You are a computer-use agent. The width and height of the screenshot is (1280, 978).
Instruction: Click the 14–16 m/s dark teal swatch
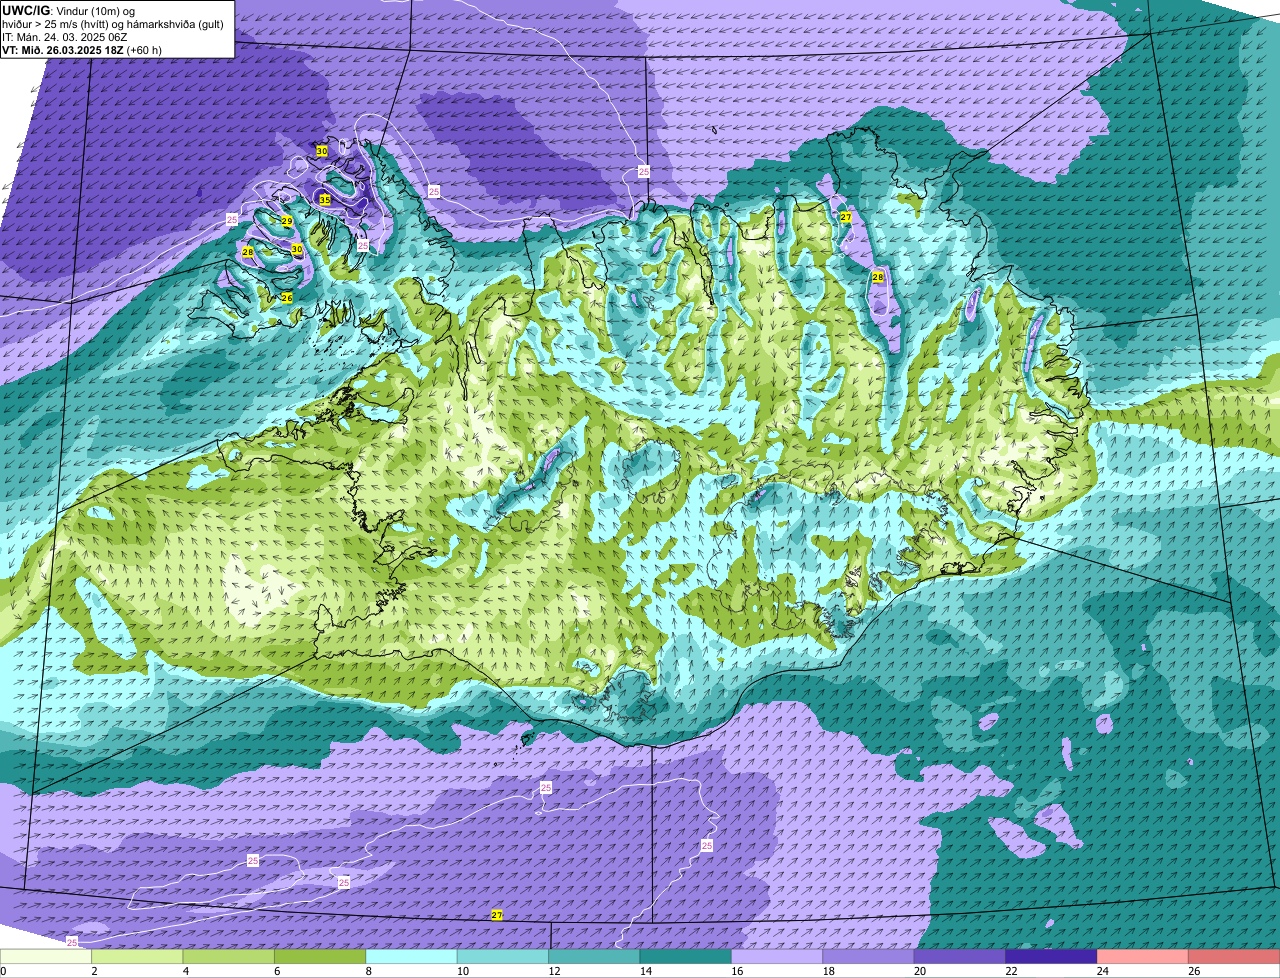pos(686,956)
